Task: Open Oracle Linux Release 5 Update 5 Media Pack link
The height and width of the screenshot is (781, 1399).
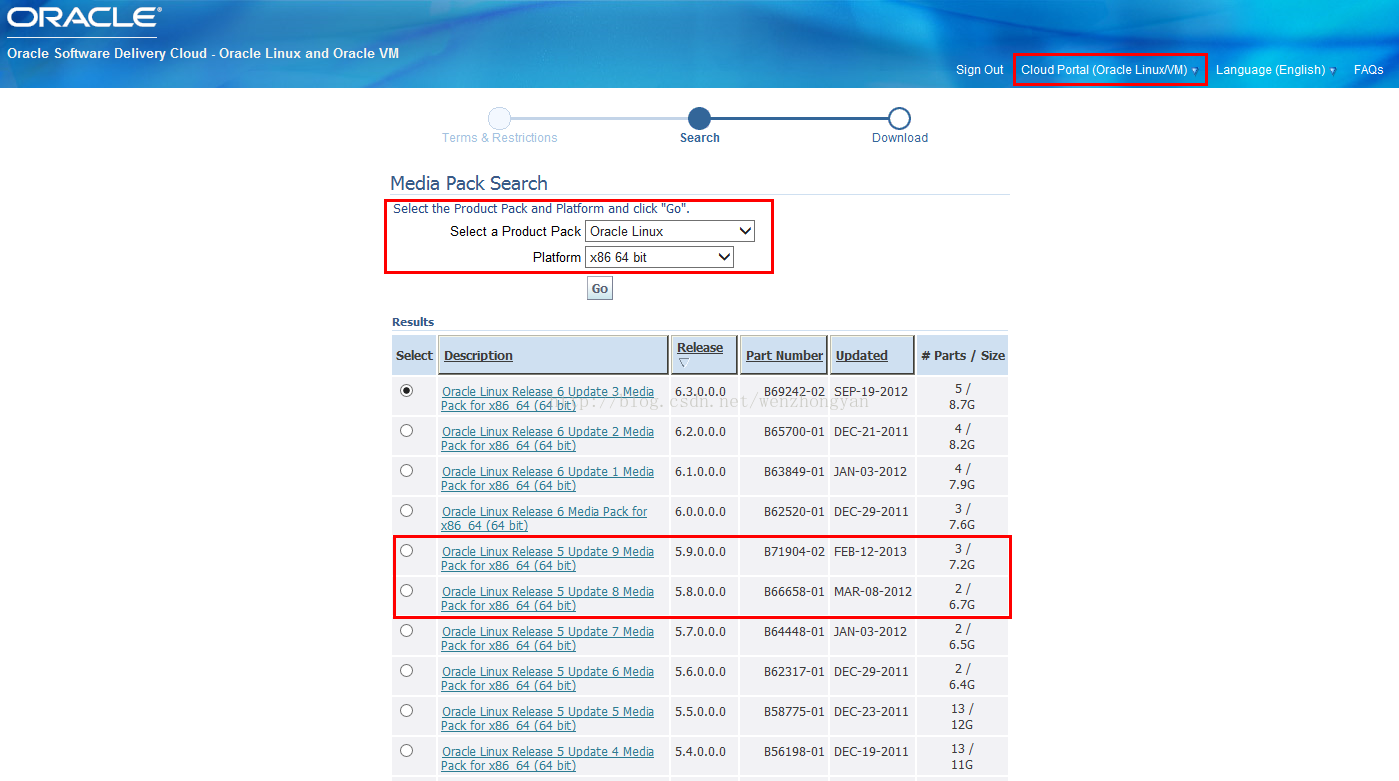Action: (547, 718)
